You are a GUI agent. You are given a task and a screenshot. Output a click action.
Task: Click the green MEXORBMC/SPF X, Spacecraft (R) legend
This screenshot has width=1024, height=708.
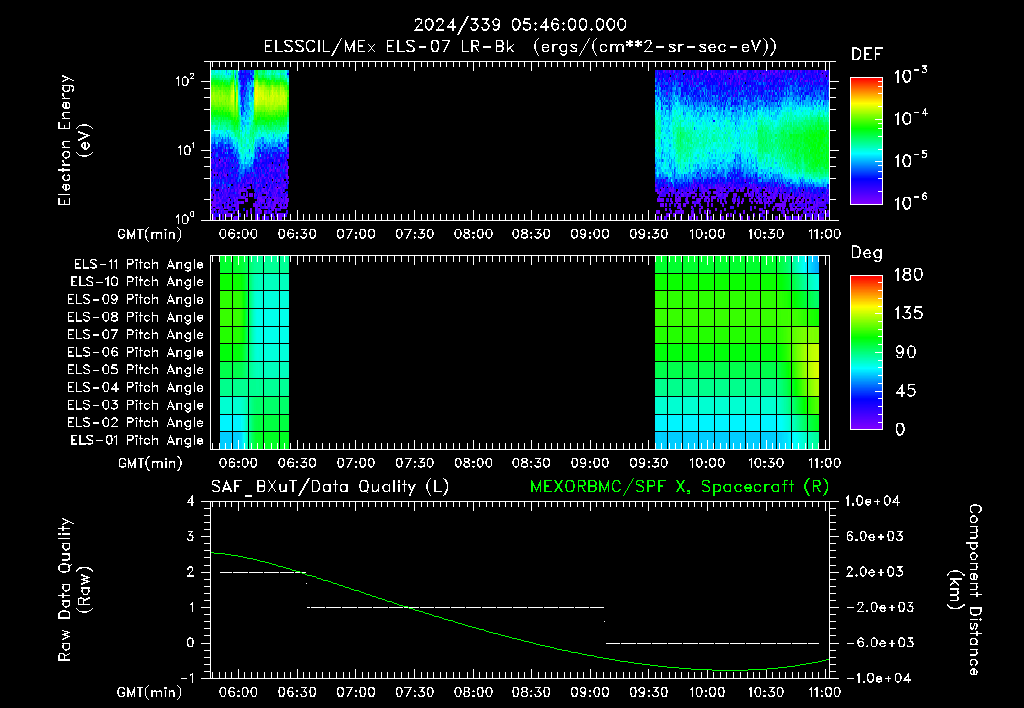(x=679, y=487)
